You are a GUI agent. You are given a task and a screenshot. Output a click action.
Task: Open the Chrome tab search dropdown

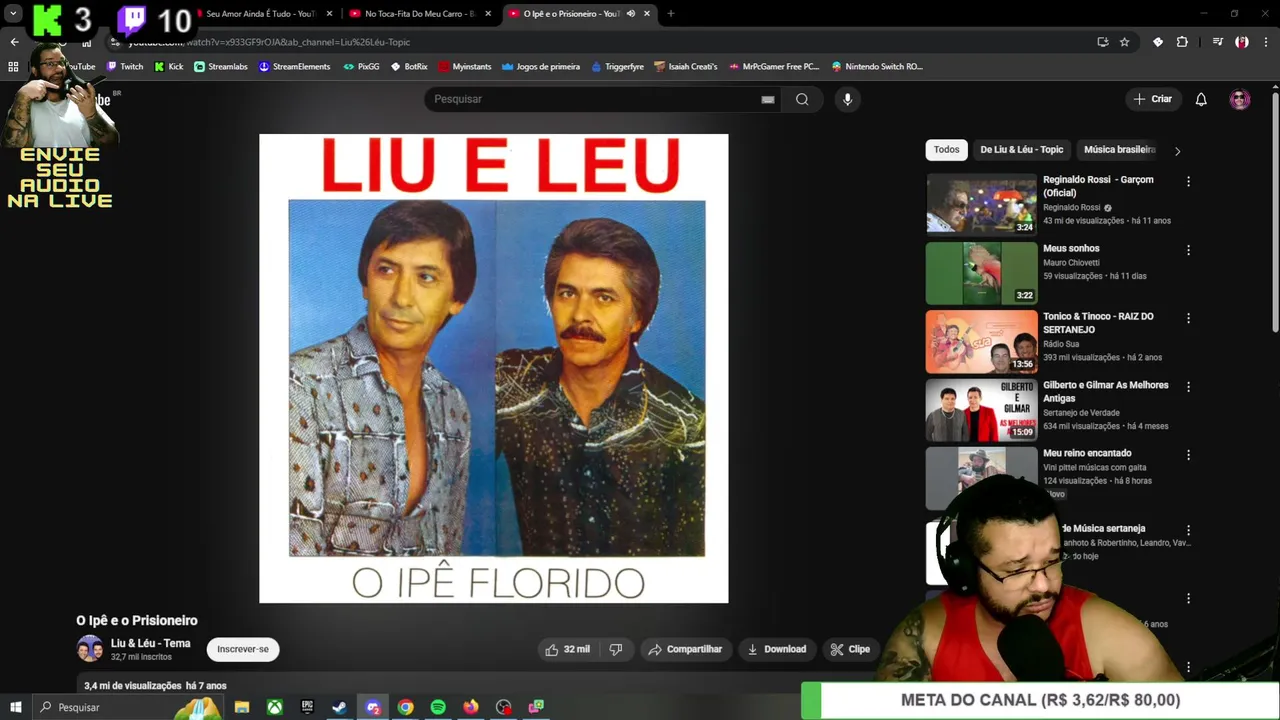(13, 14)
